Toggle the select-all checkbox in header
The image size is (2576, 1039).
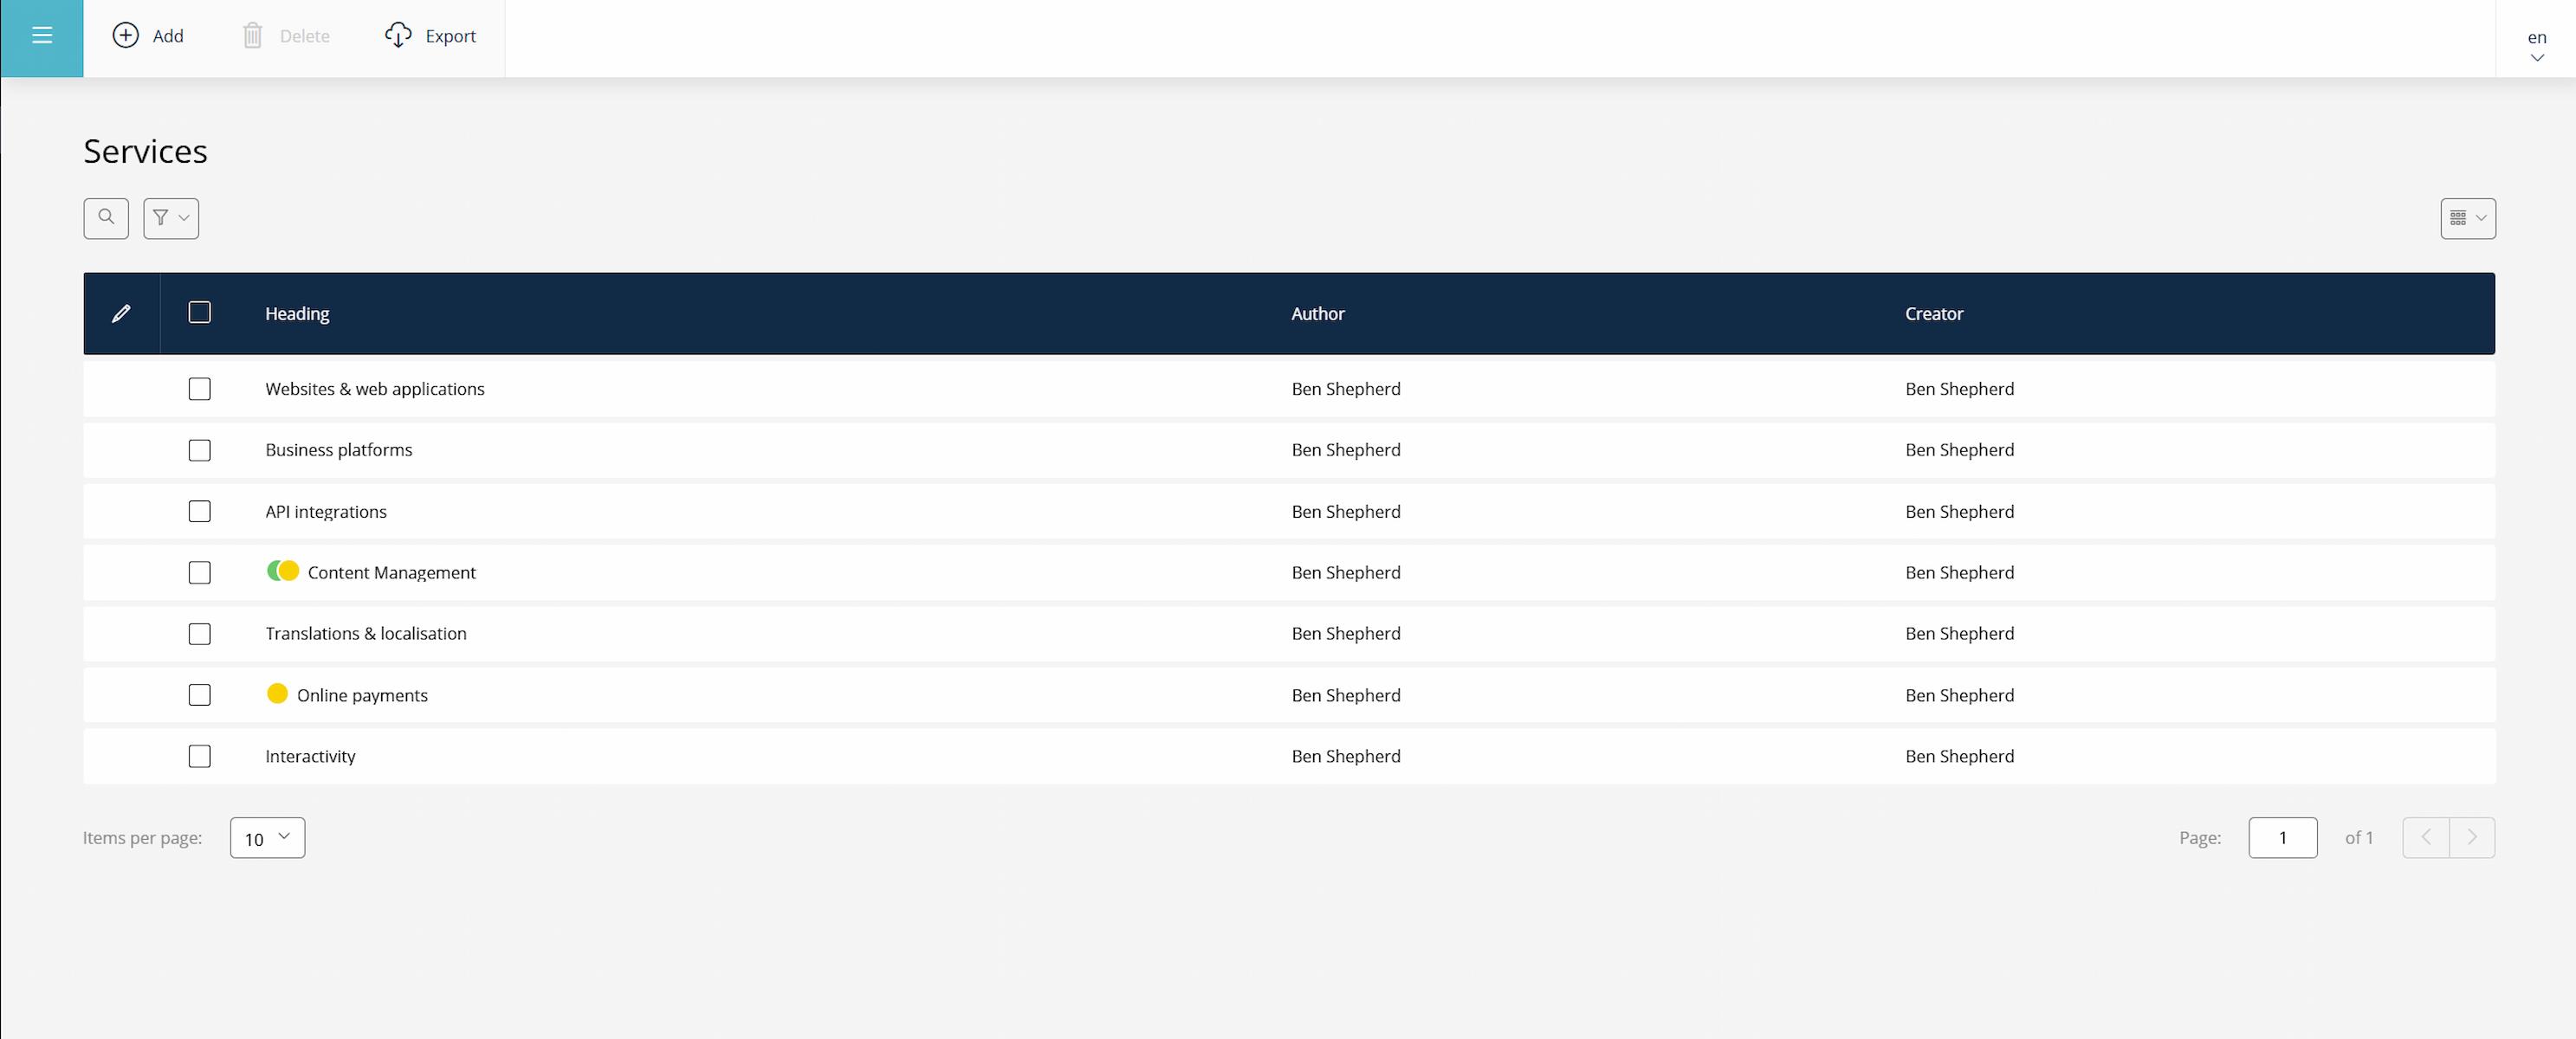pos(200,312)
